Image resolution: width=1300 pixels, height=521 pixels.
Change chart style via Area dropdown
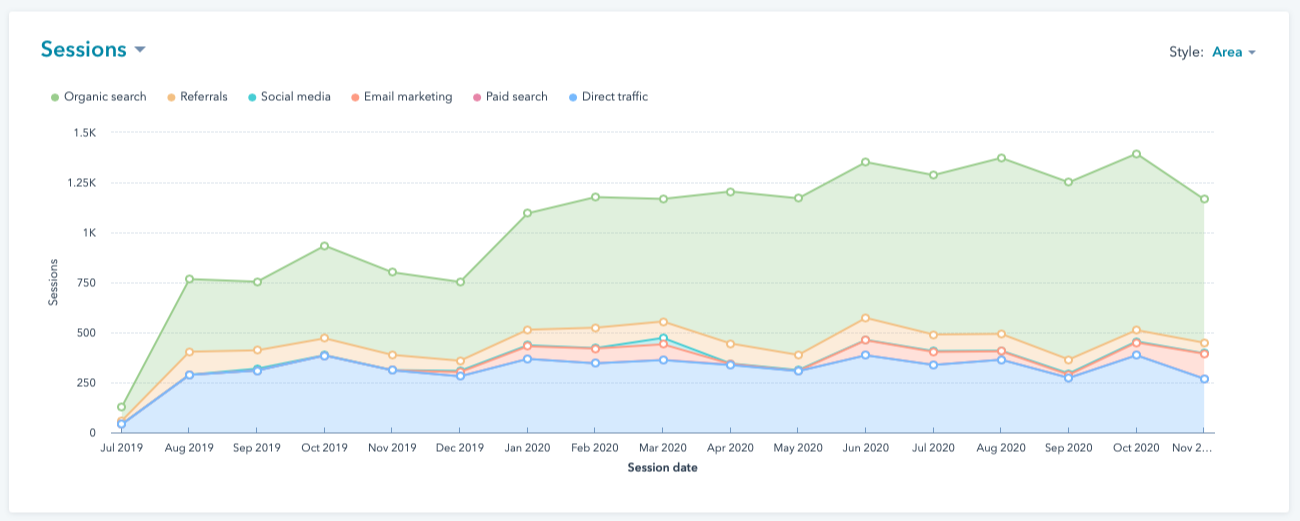pyautogui.click(x=1233, y=52)
